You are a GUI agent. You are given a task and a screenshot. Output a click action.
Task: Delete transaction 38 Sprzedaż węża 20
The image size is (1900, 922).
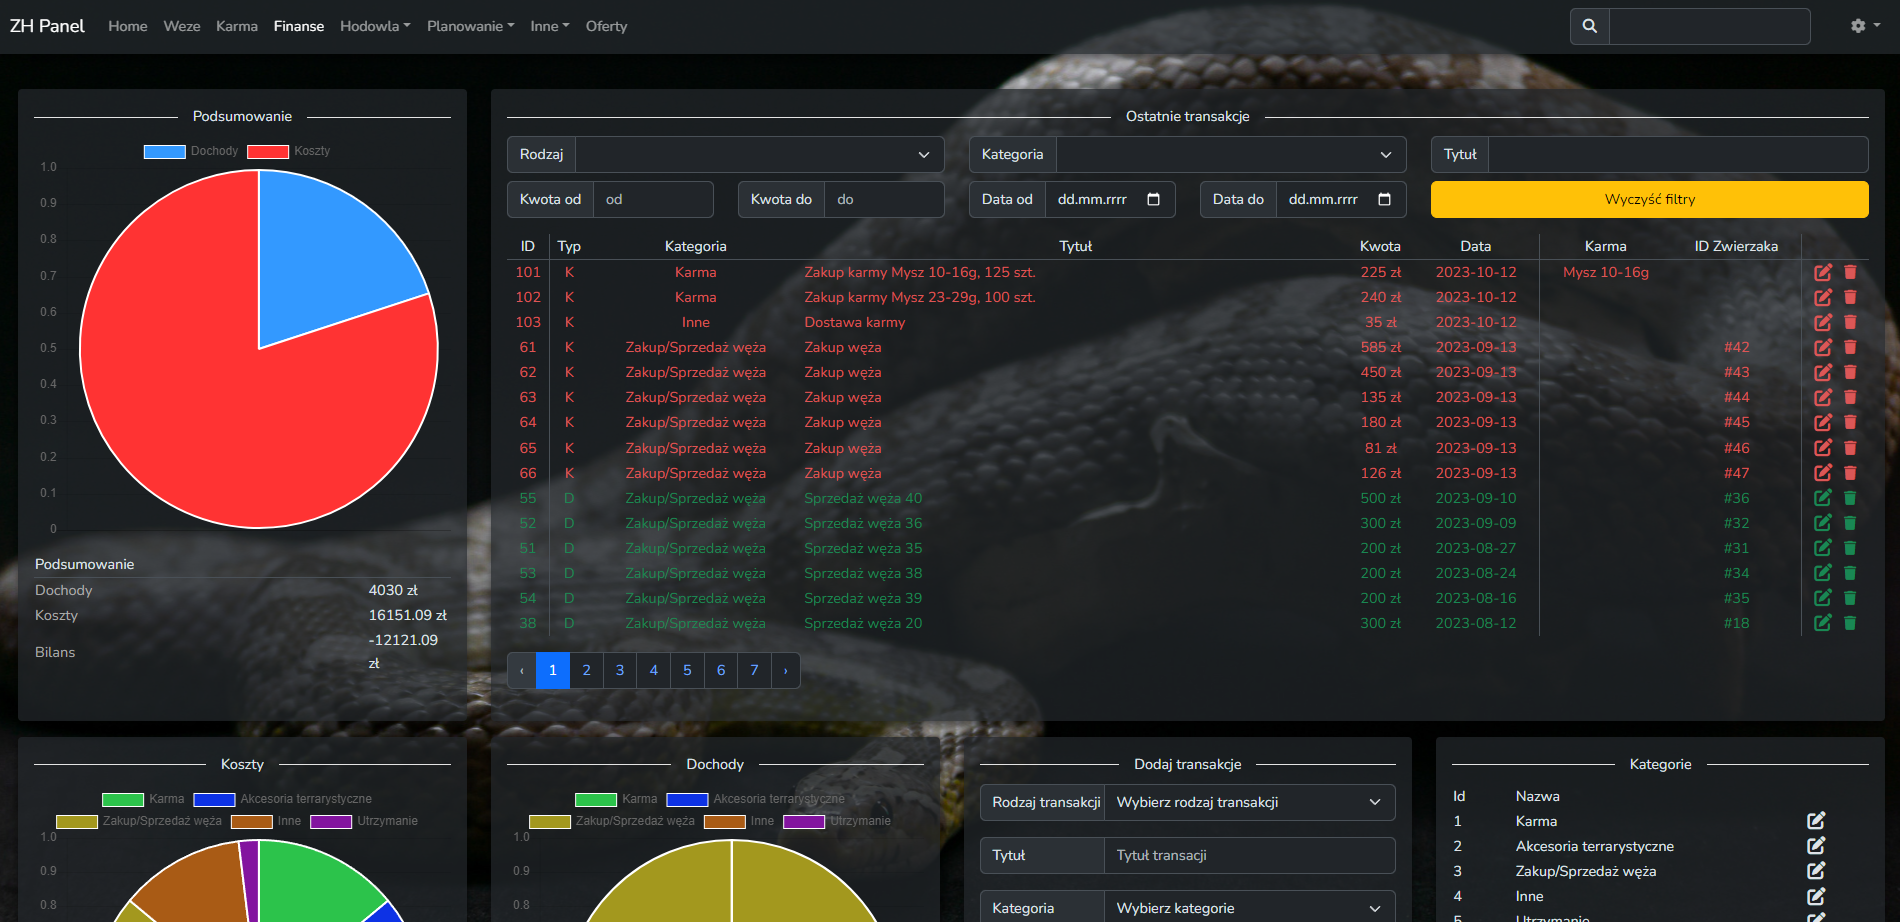pos(1850,623)
